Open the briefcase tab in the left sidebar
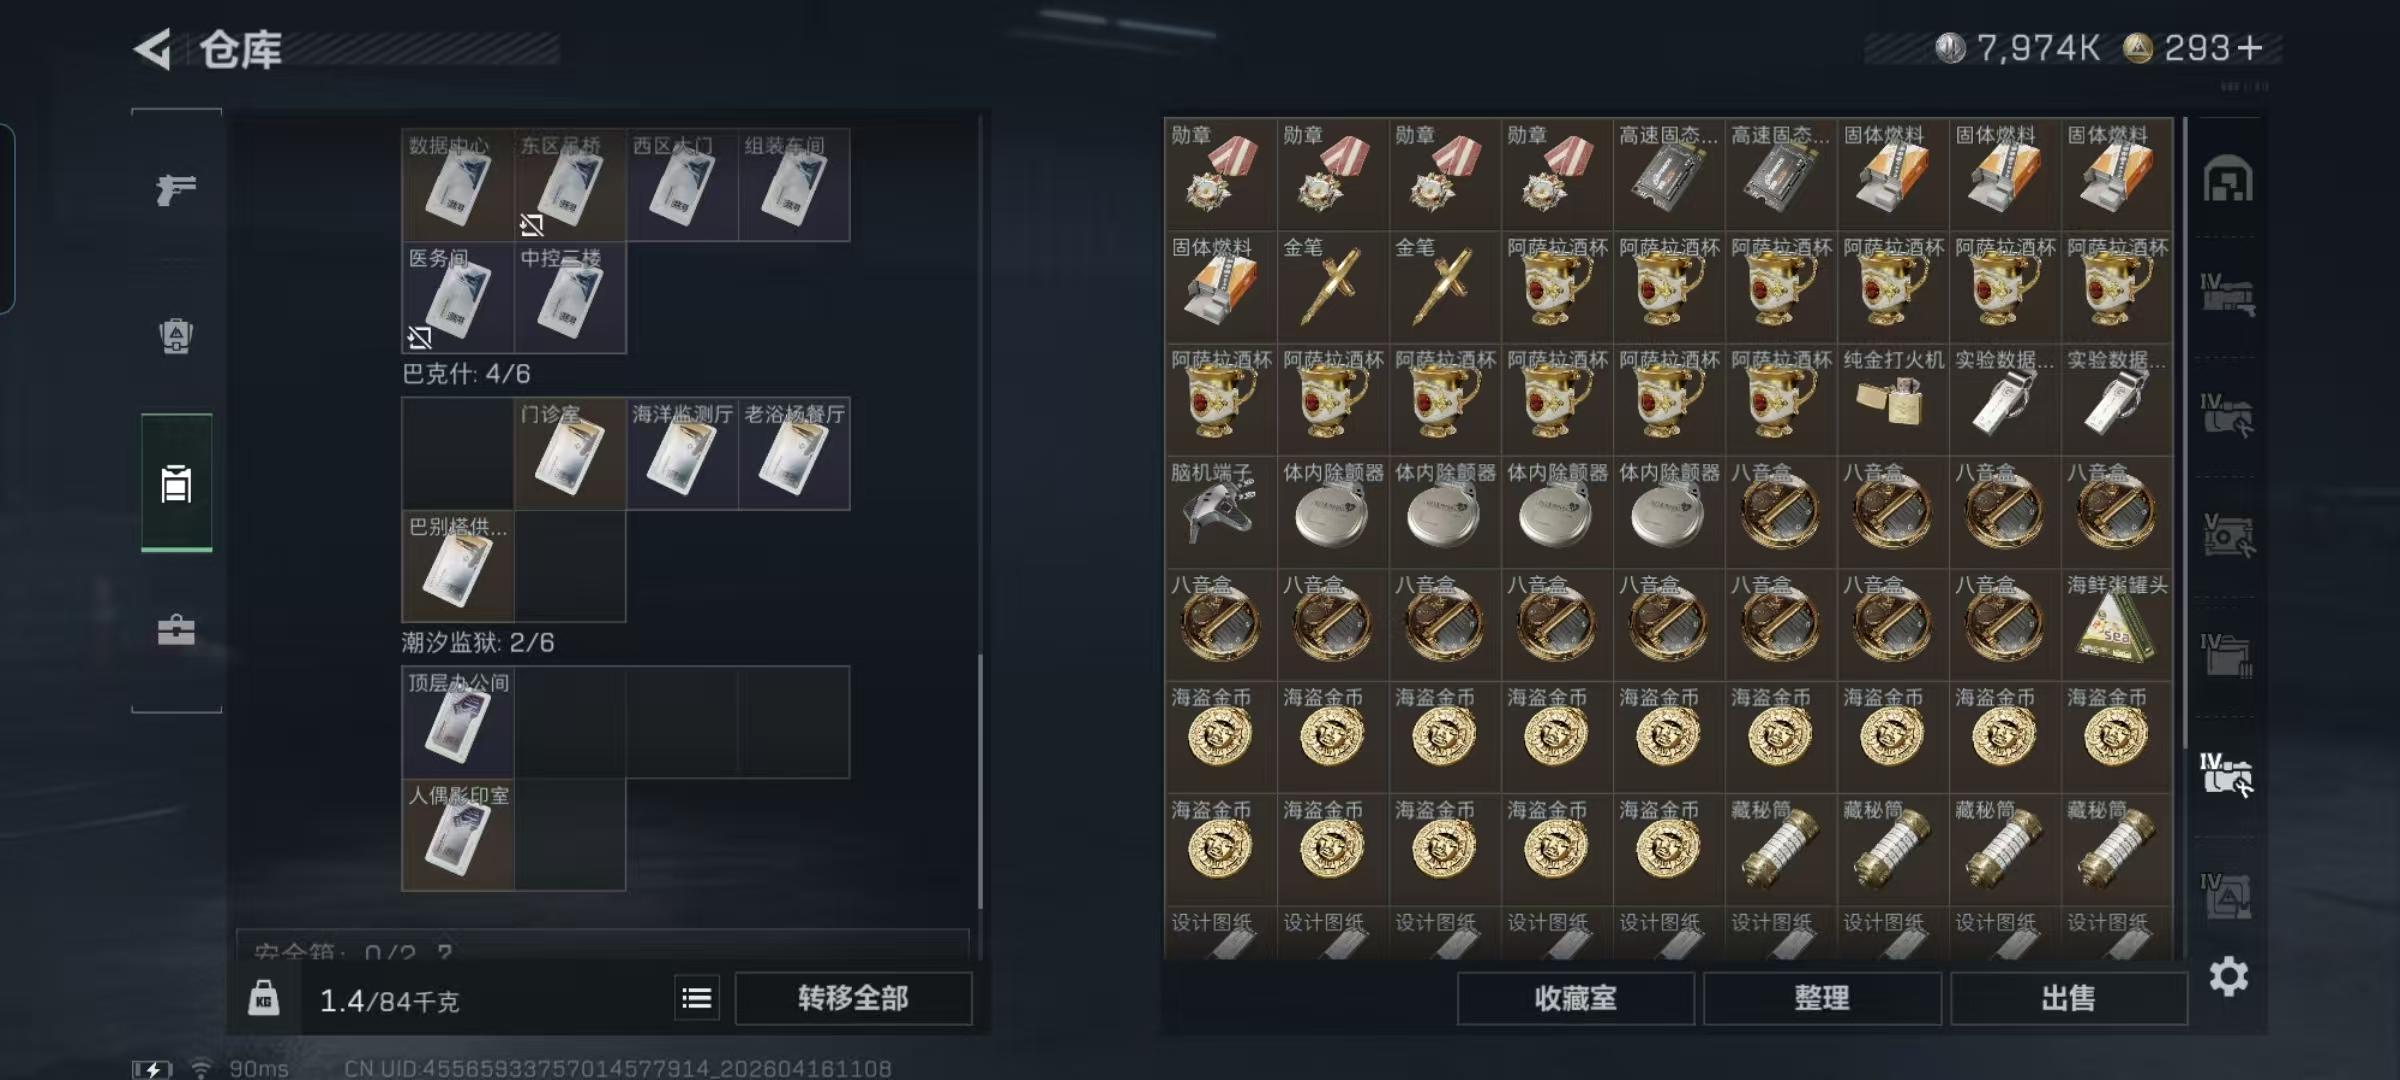The image size is (2400, 1080). [176, 630]
